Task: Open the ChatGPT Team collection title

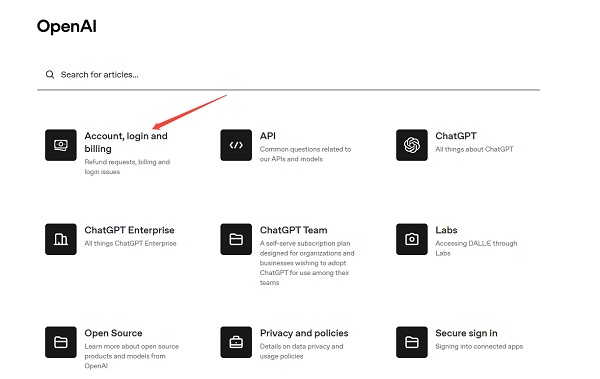Action: pyautogui.click(x=293, y=230)
